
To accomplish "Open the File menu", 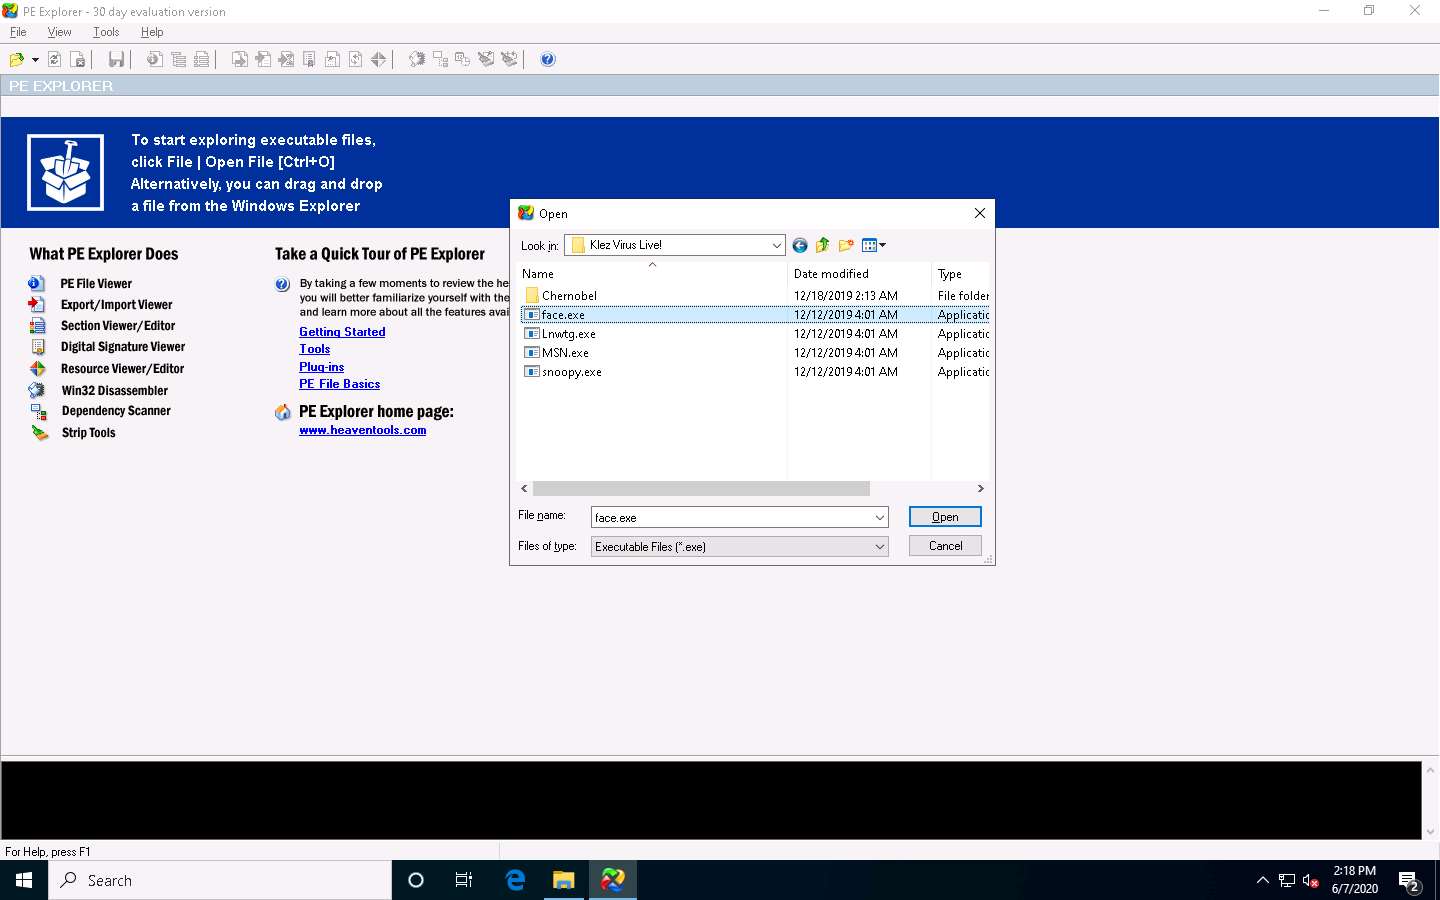I will click(x=18, y=32).
